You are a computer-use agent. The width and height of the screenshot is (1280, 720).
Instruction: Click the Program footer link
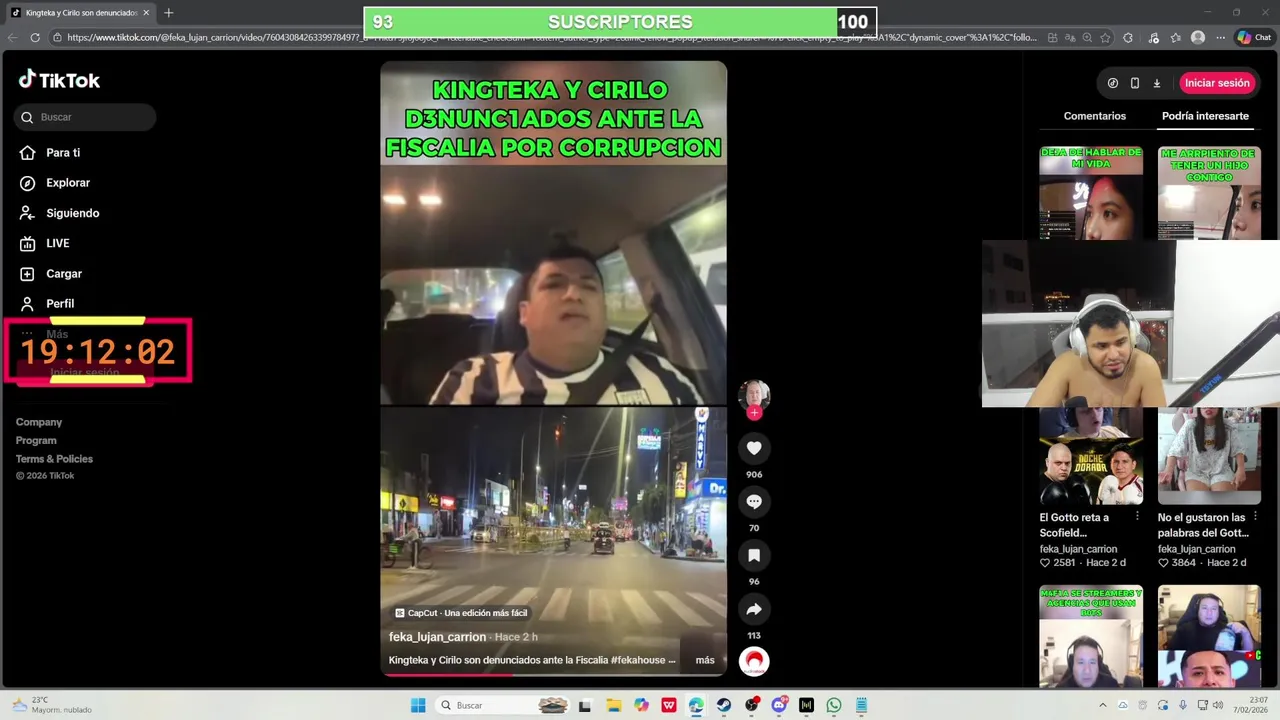click(36, 440)
